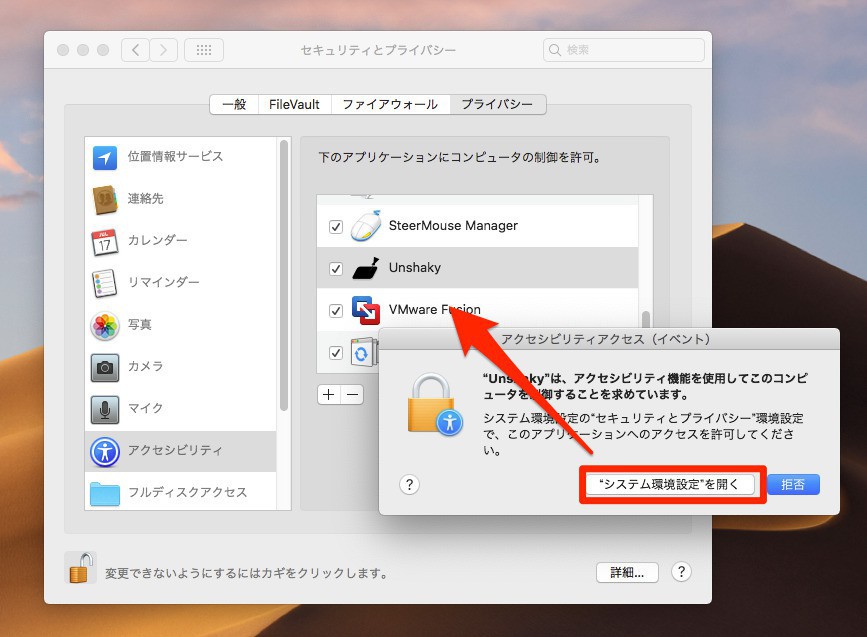Select the Unshaky row text
The width and height of the screenshot is (867, 637).
coord(415,268)
